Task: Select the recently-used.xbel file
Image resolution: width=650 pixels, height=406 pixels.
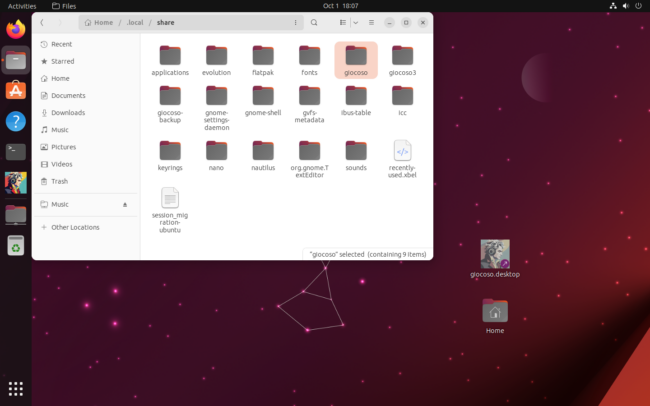Action: (x=402, y=160)
